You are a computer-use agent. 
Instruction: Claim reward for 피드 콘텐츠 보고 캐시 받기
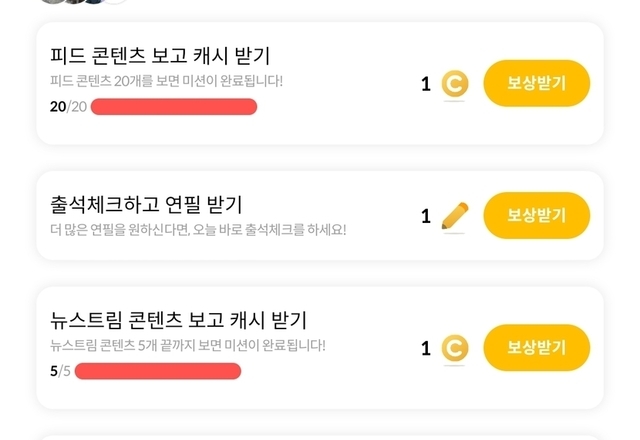(x=536, y=83)
